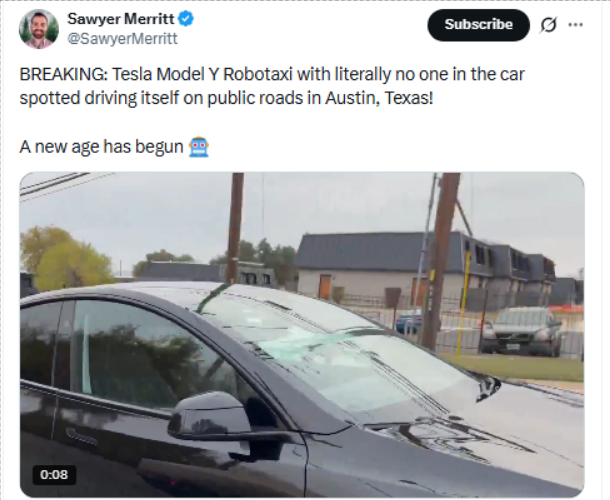Open the Sawyer Merritt display name link
The width and height of the screenshot is (610, 500).
coord(121,19)
